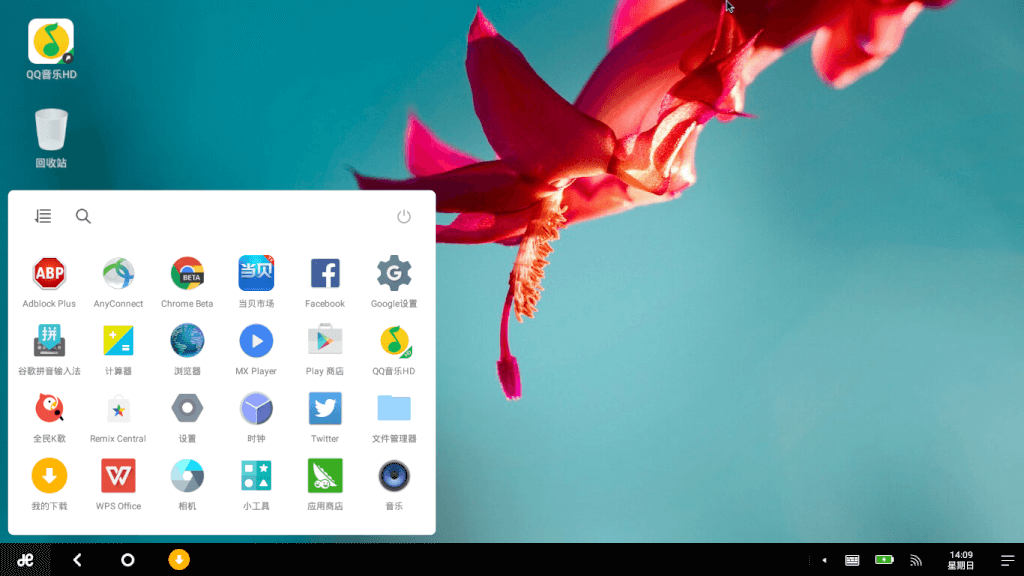The width and height of the screenshot is (1024, 576).
Task: Launch the 全民K歌 karaoke app
Action: coord(49,408)
